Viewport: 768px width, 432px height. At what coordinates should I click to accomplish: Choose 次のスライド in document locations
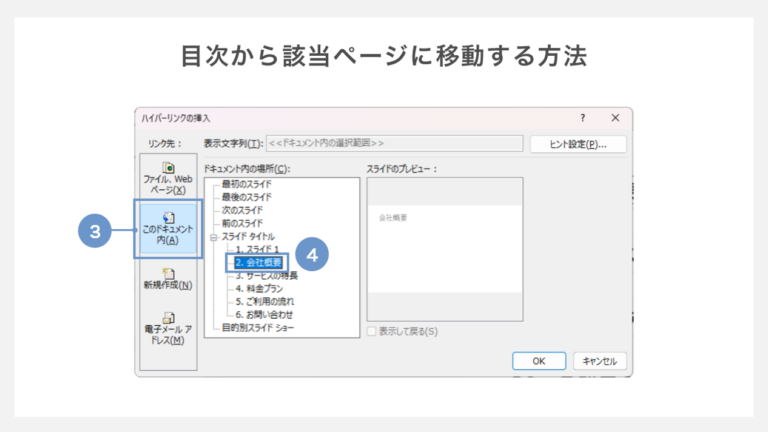[x=243, y=210]
